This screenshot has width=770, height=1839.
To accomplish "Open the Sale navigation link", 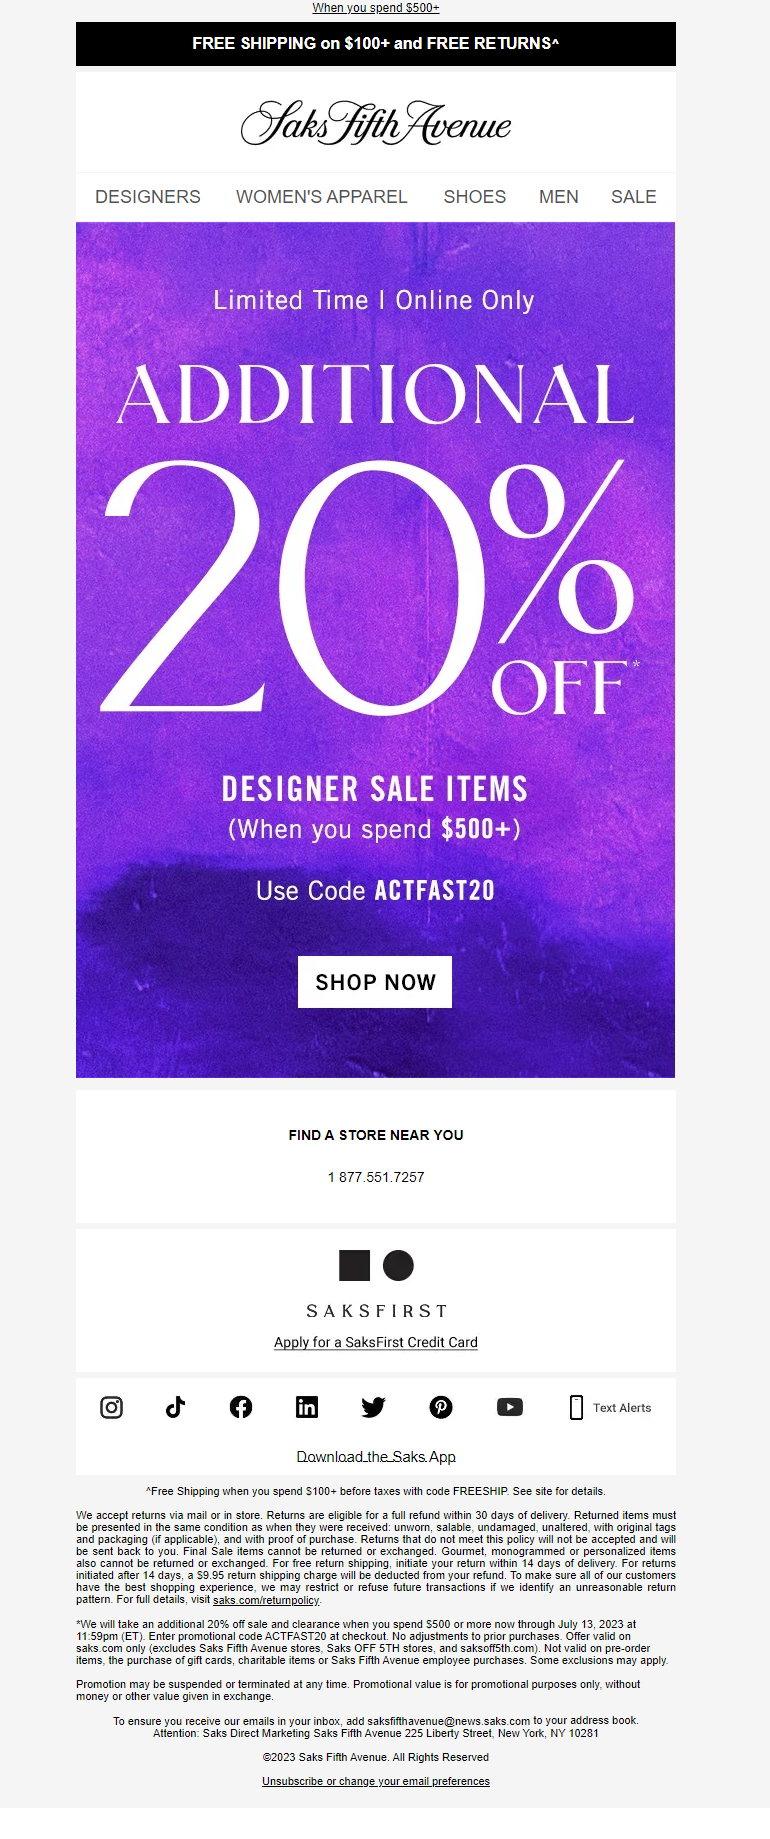I will click(x=634, y=197).
